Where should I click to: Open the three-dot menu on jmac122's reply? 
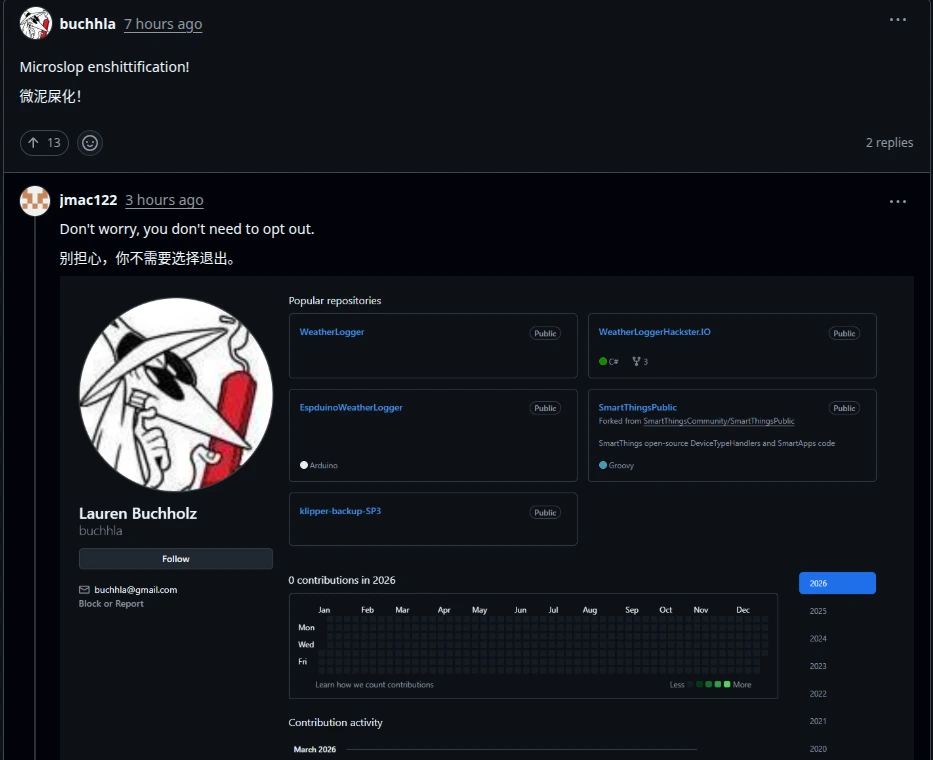click(x=898, y=201)
